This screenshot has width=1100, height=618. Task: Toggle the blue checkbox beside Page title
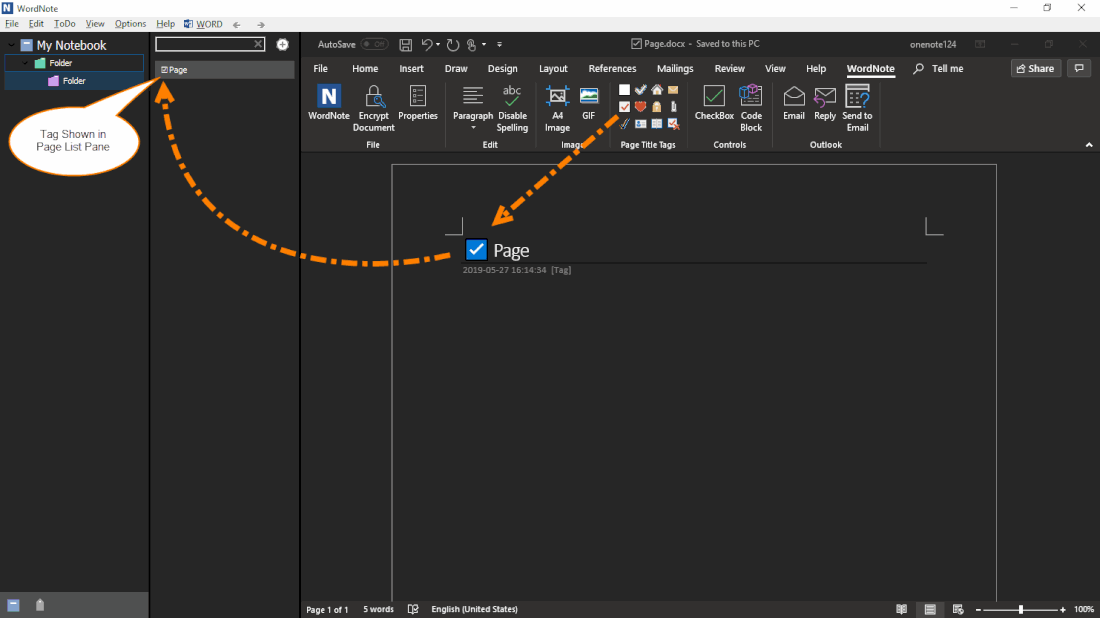click(x=476, y=250)
